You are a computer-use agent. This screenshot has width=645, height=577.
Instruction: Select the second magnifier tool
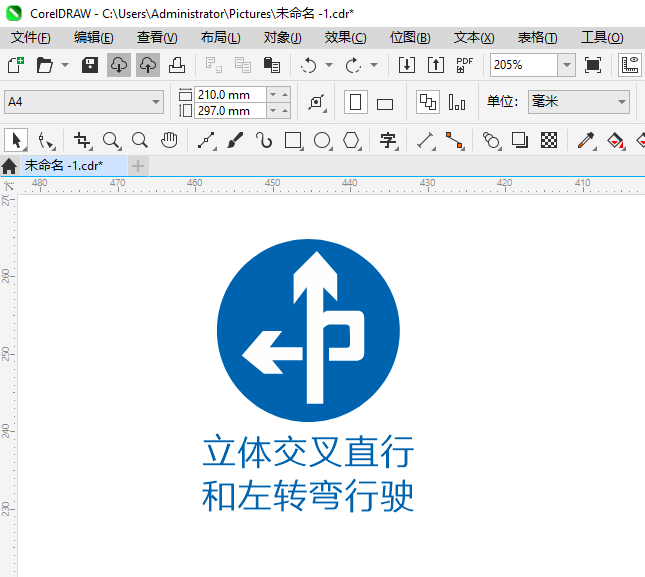click(x=140, y=141)
